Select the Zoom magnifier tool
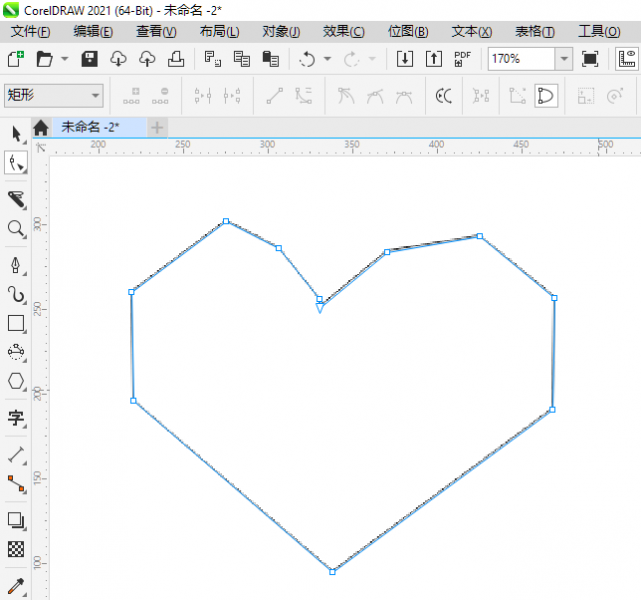The image size is (641, 600). [x=16, y=229]
